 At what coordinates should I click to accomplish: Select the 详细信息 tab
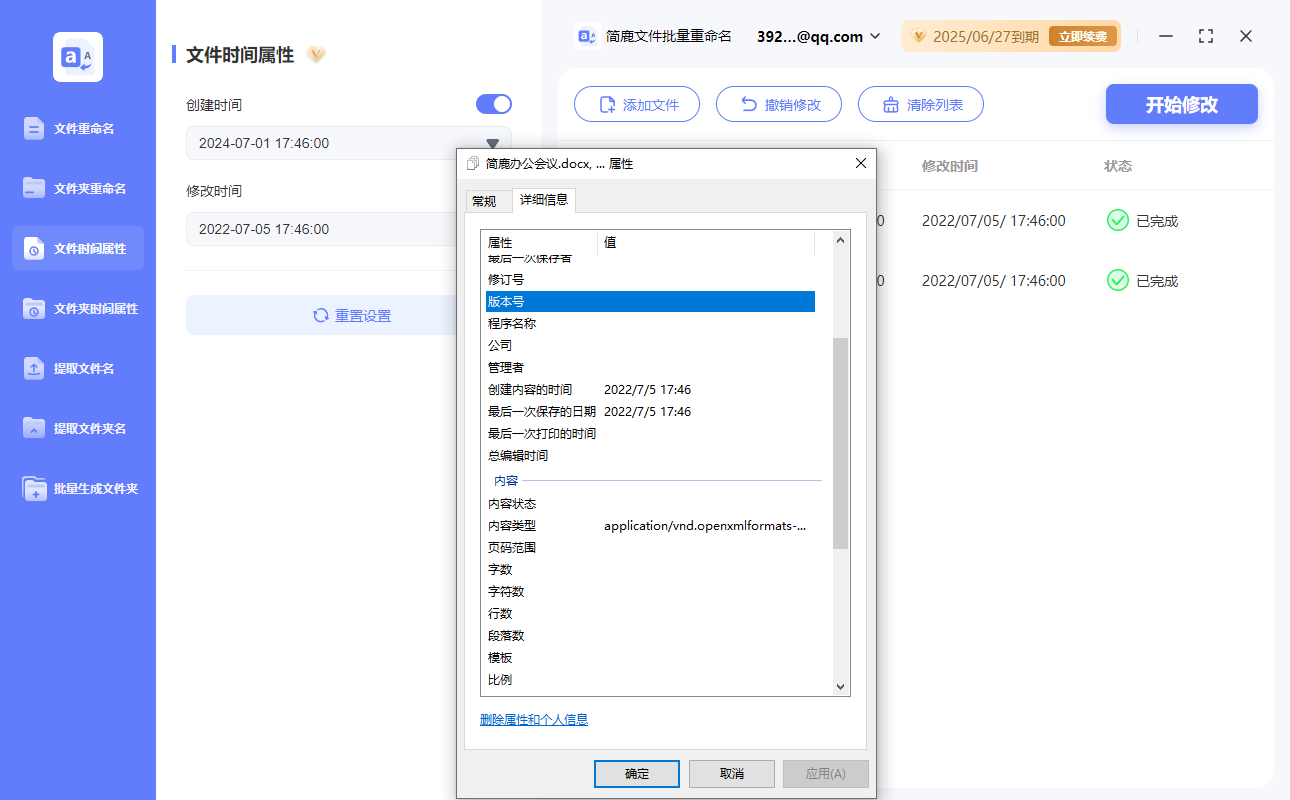544,200
